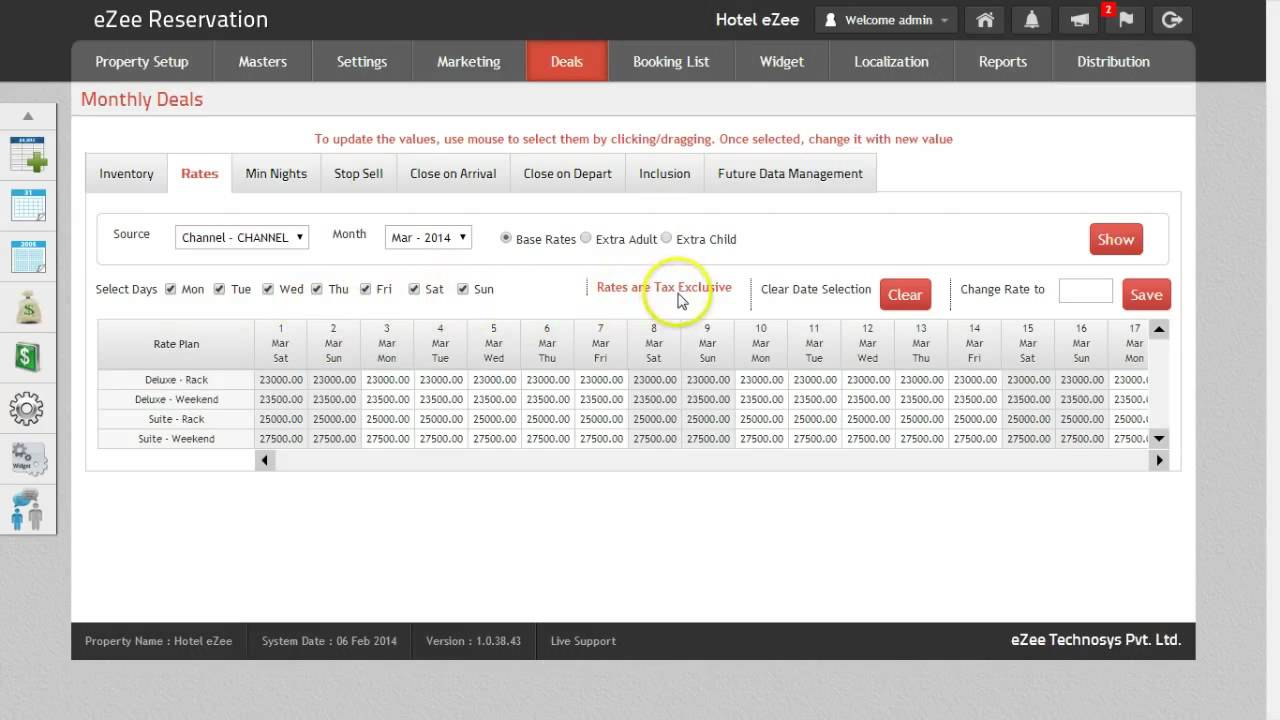
Task: Open the Widget menu in navigation bar
Action: pyautogui.click(x=782, y=61)
